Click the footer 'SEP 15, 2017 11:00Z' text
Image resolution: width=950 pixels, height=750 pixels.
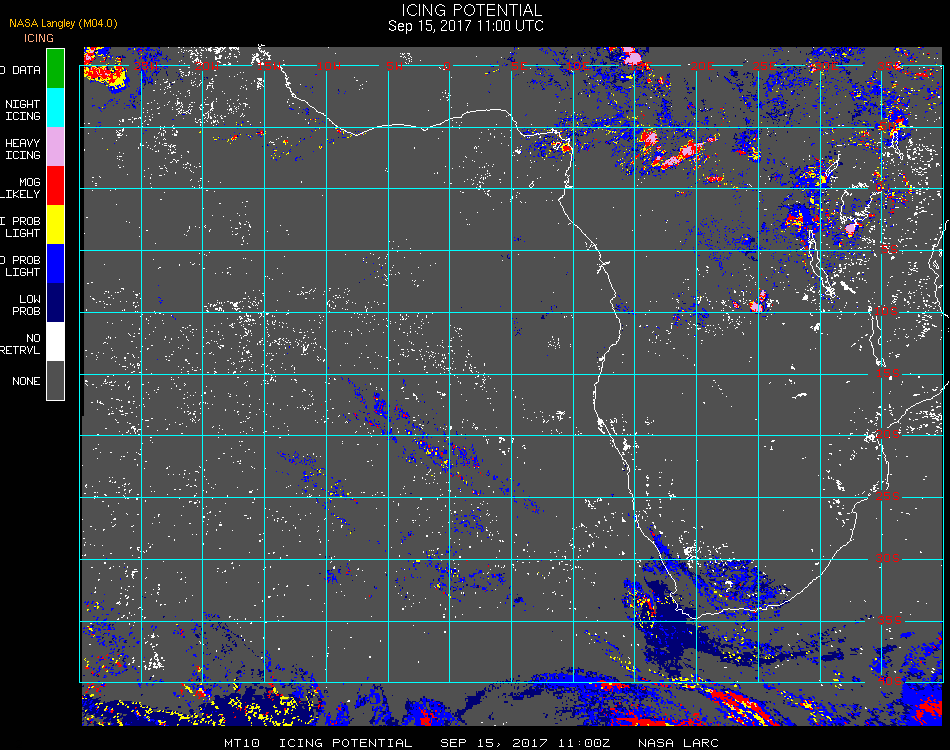(525, 743)
